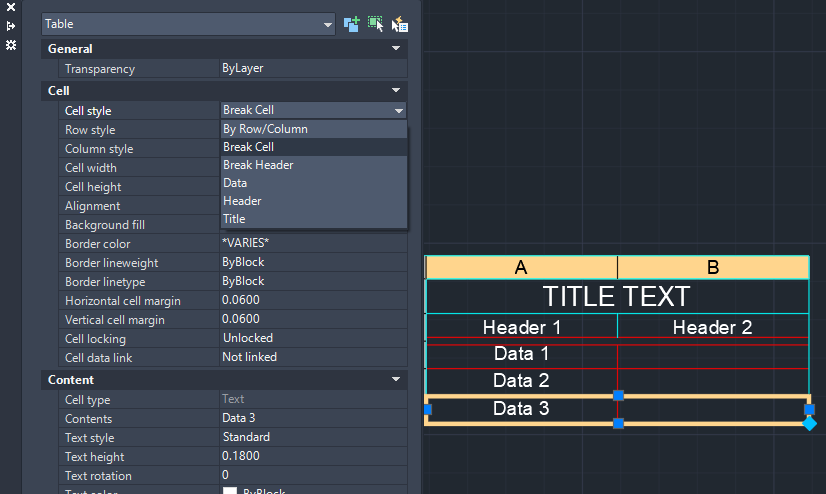Edit the Contents field Data 3
826x494 pixels.
313,418
